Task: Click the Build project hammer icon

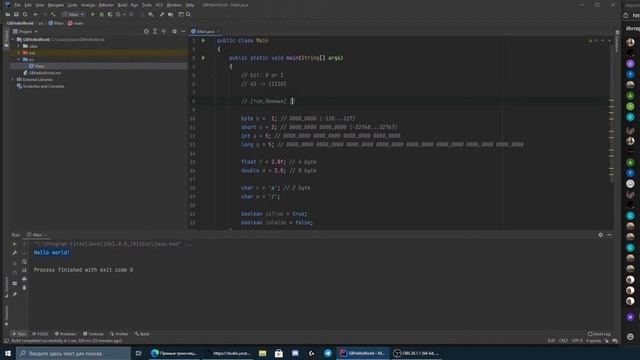Action: 53,14
